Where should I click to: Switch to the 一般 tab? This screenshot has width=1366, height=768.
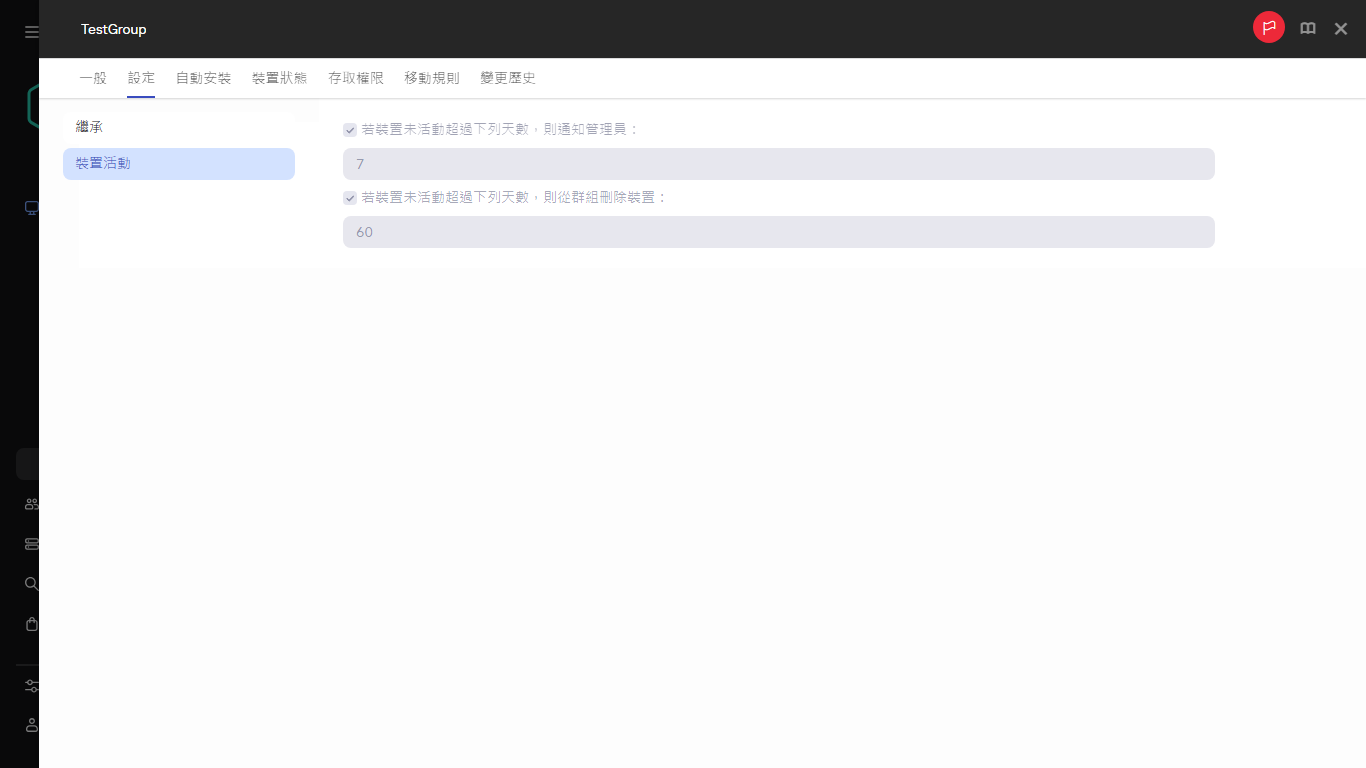click(x=92, y=77)
